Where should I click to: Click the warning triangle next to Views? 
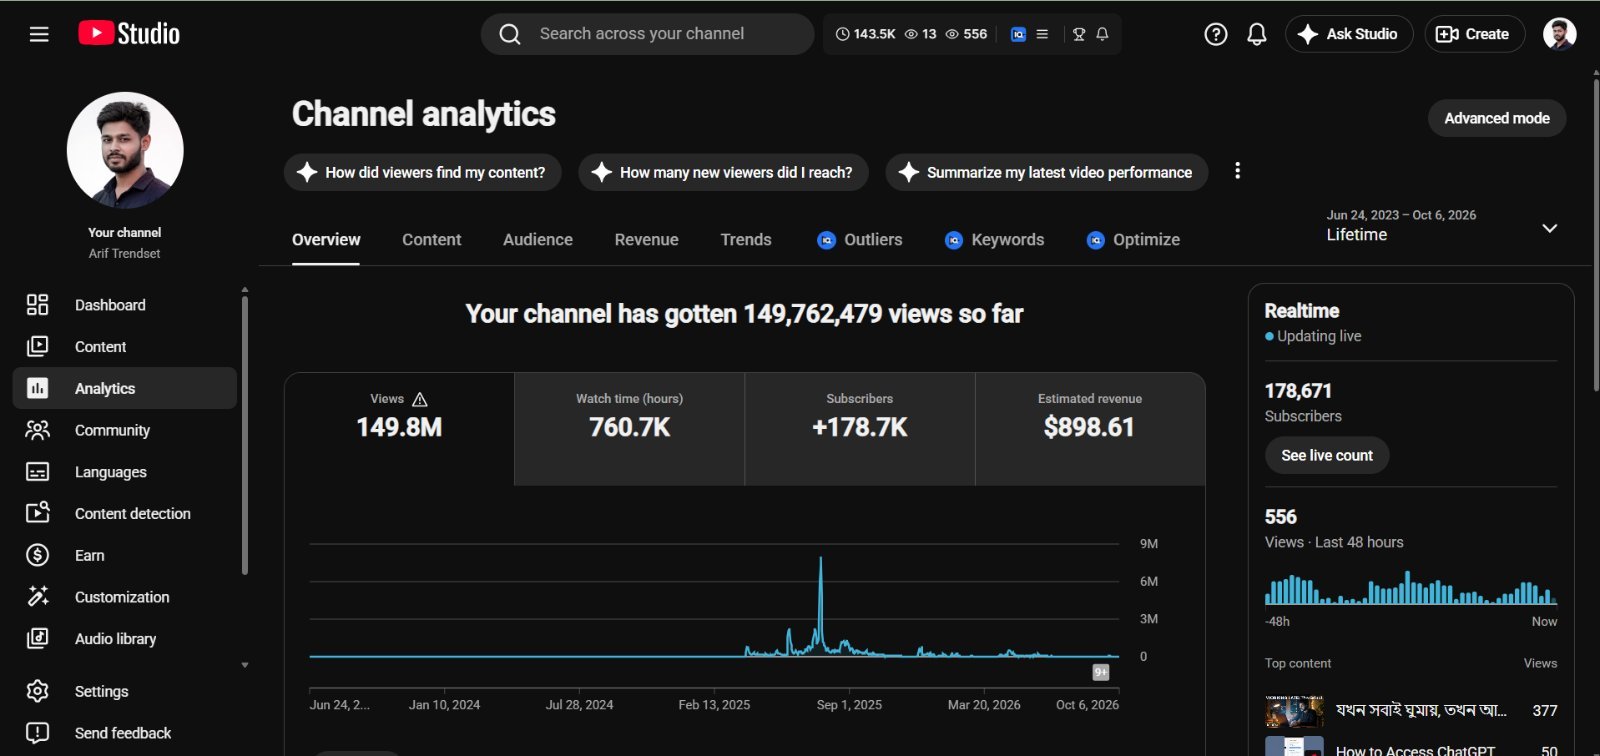pos(420,399)
